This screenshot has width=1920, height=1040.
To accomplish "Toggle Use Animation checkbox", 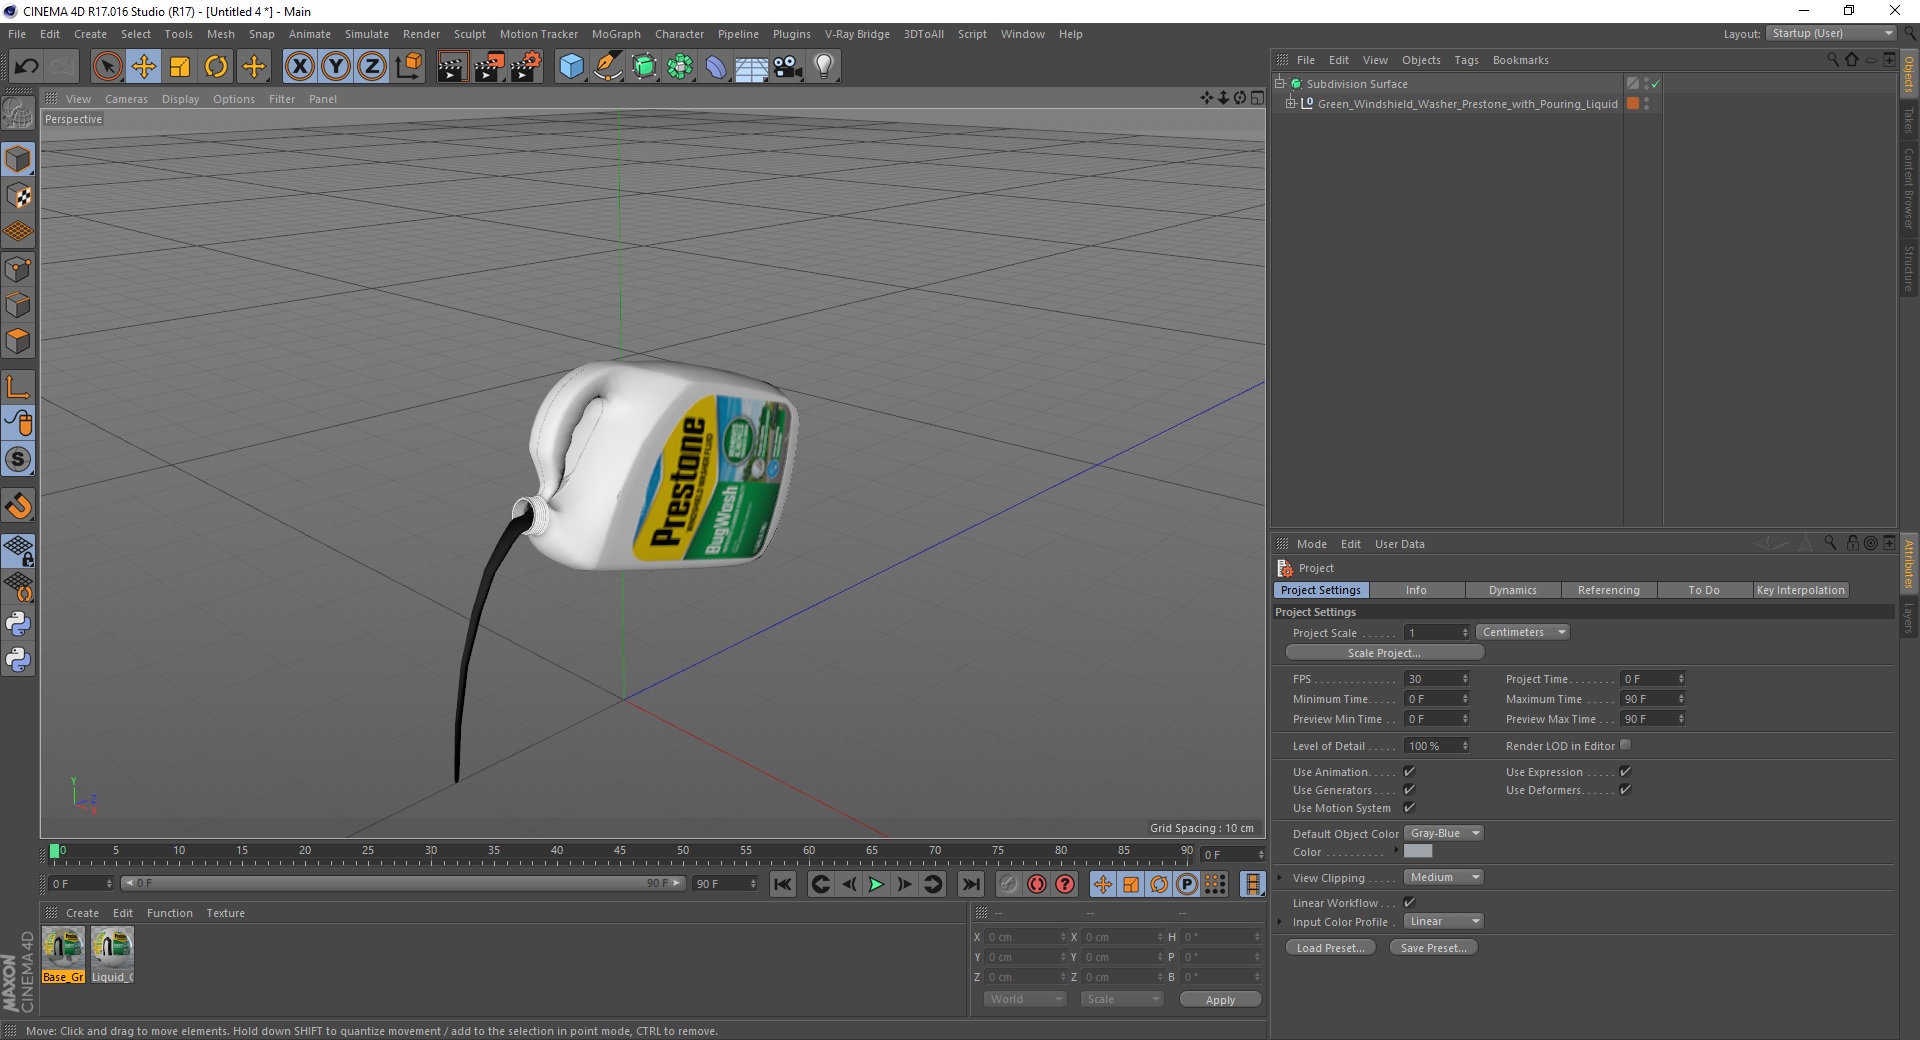I will (x=1409, y=771).
